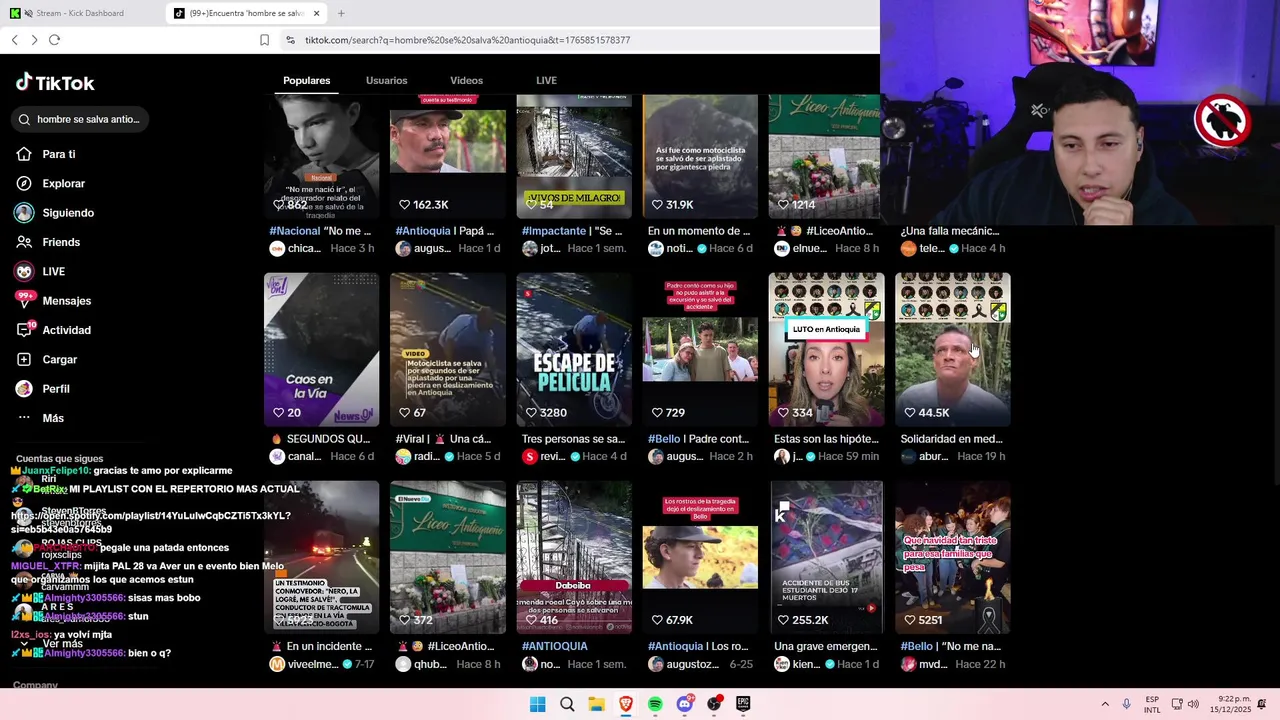Switch to the Usuarios tab
This screenshot has width=1280, height=720.
click(386, 80)
